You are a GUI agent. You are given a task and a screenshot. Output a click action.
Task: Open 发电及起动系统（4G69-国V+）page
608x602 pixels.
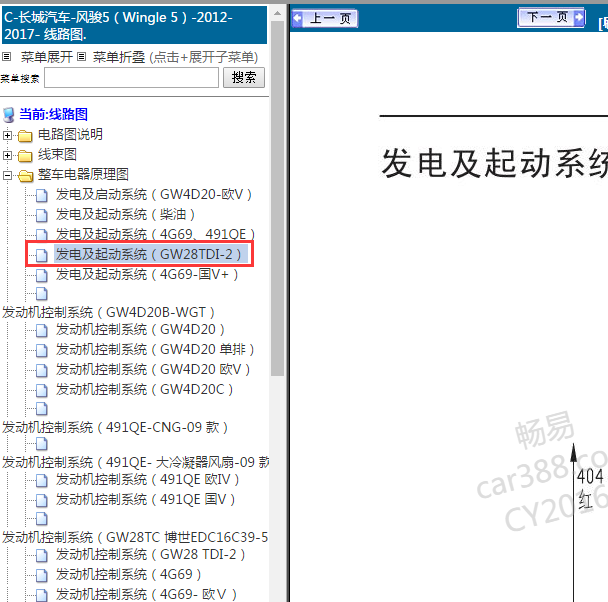click(147, 274)
